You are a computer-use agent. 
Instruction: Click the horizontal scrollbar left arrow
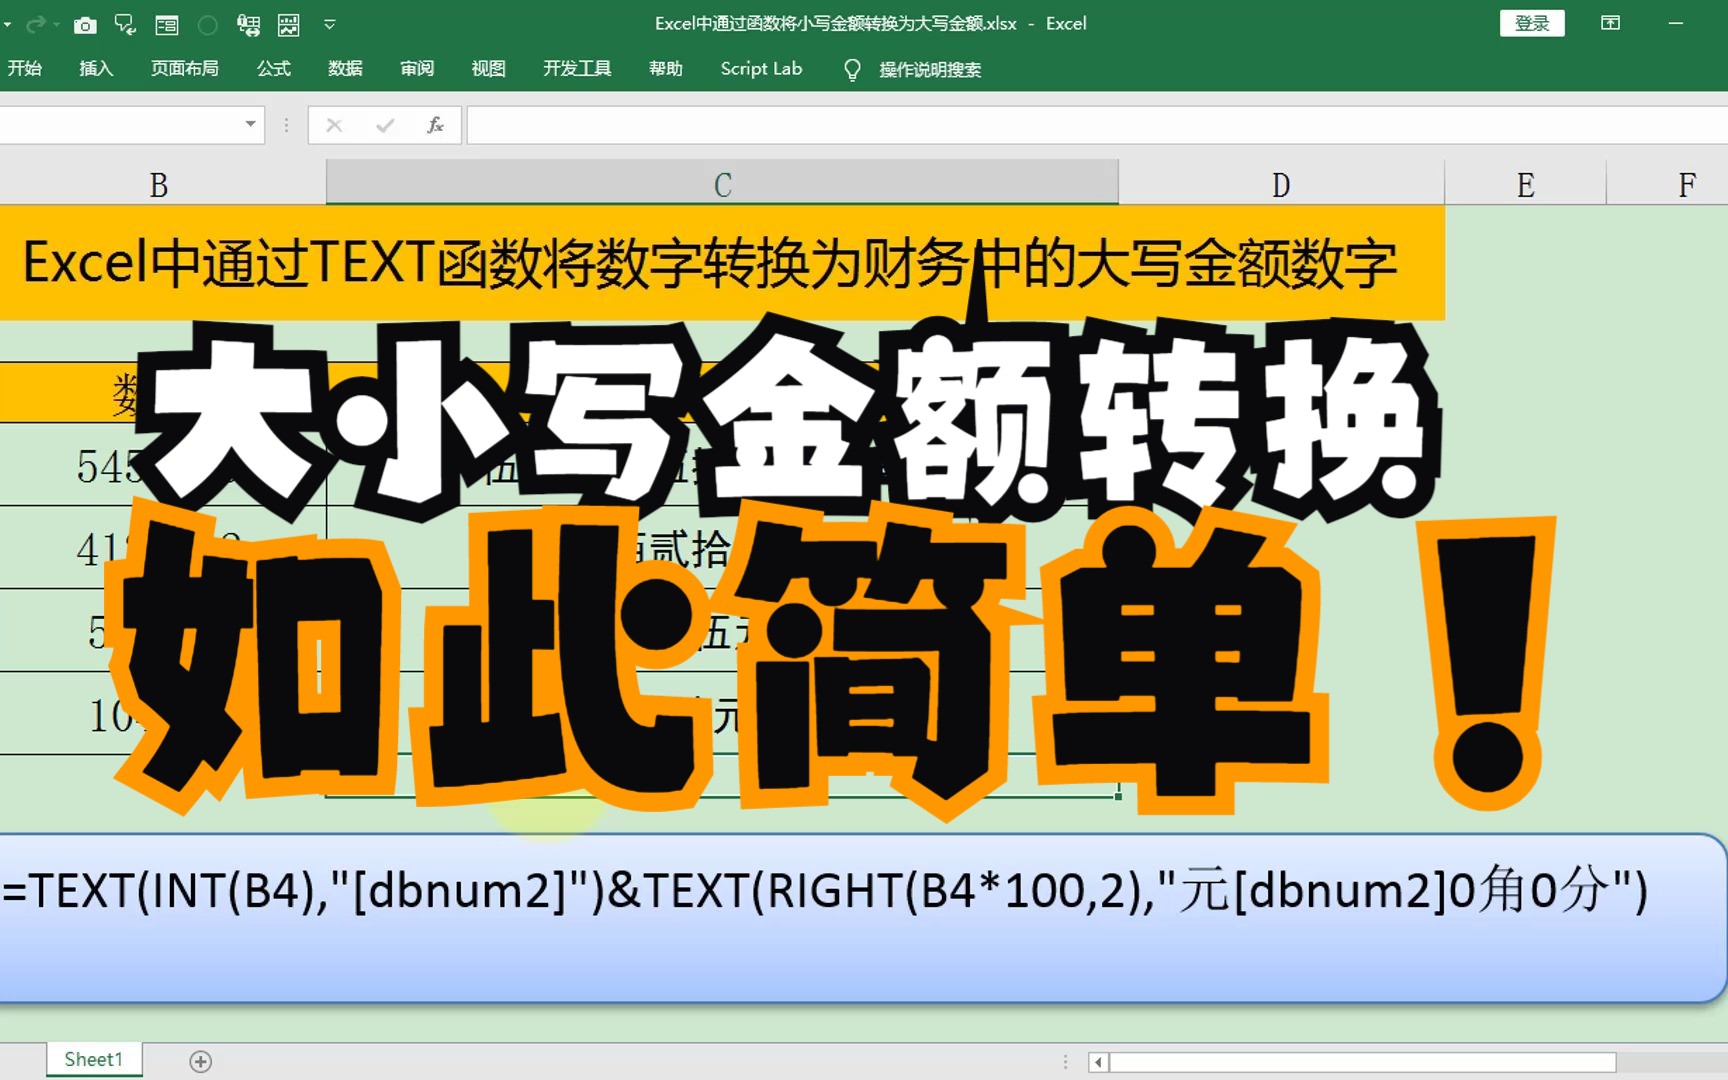[1098, 1062]
